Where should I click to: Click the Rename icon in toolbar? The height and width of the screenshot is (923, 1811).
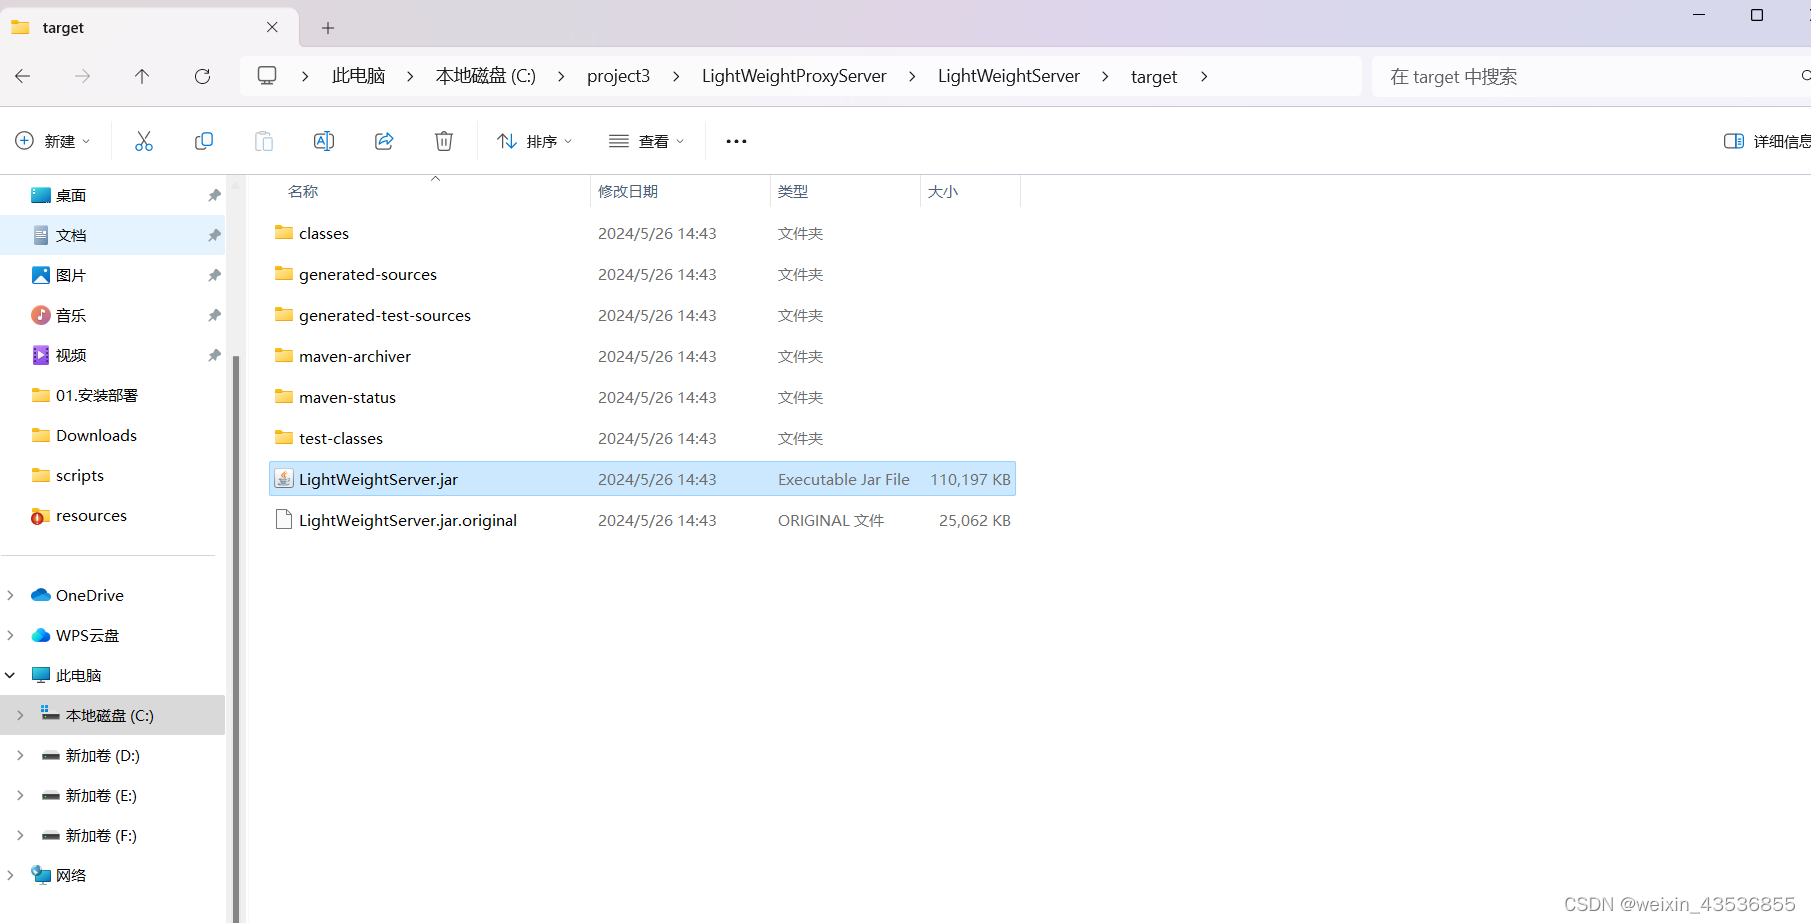(324, 141)
